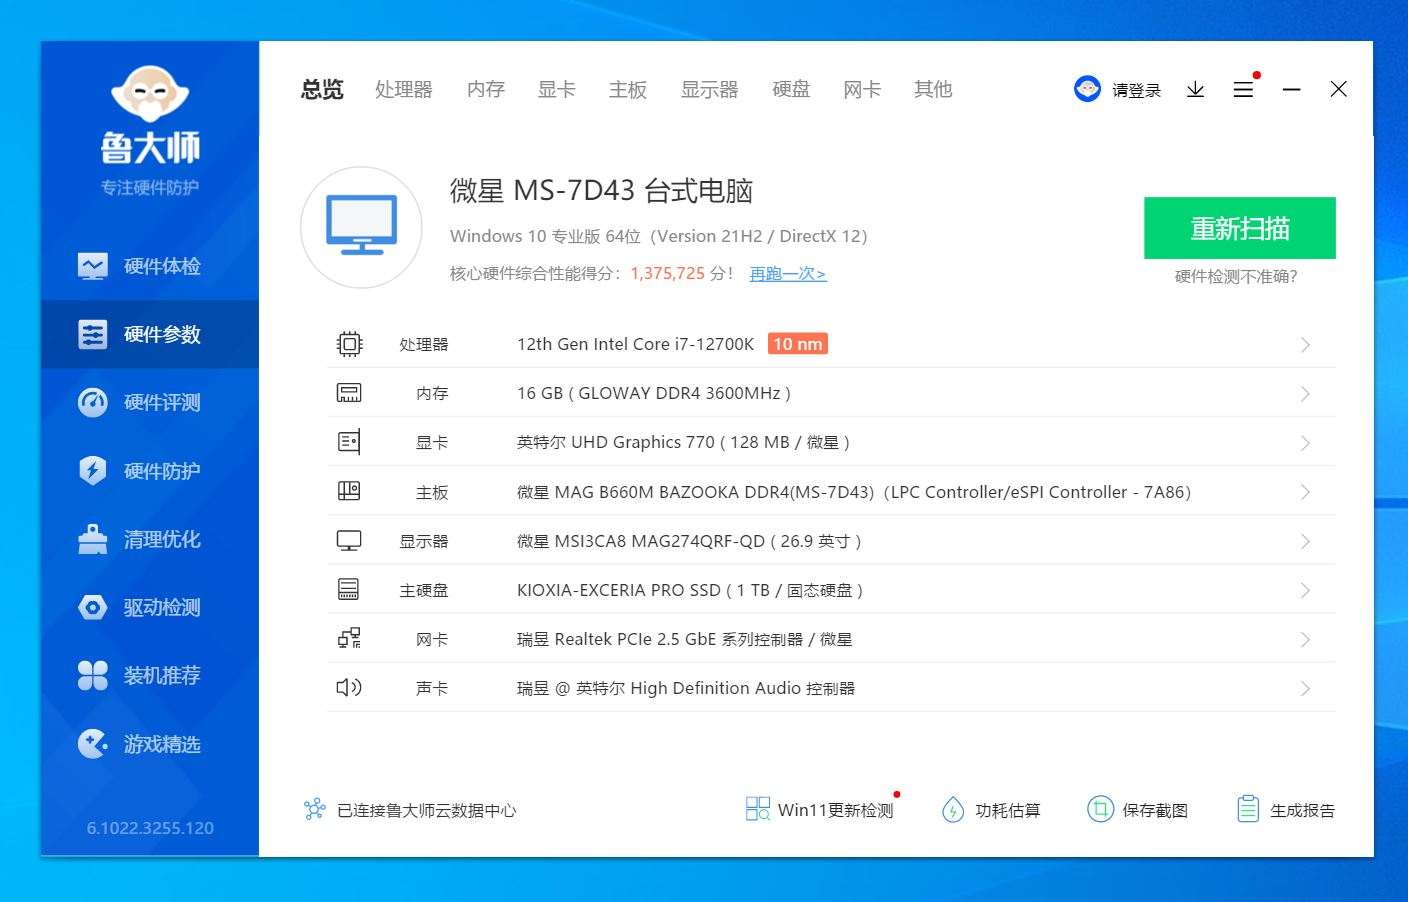The image size is (1408, 902).
Task: Click 请登录 to sign in
Action: [1136, 91]
